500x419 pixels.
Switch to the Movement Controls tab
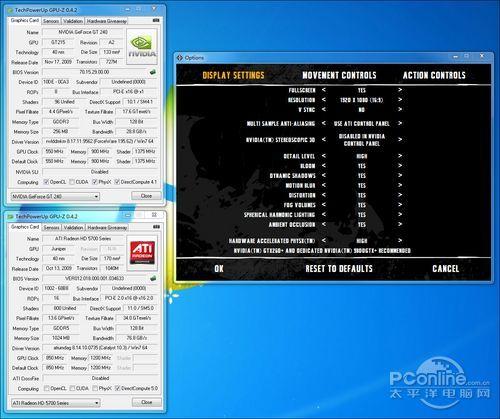click(339, 75)
